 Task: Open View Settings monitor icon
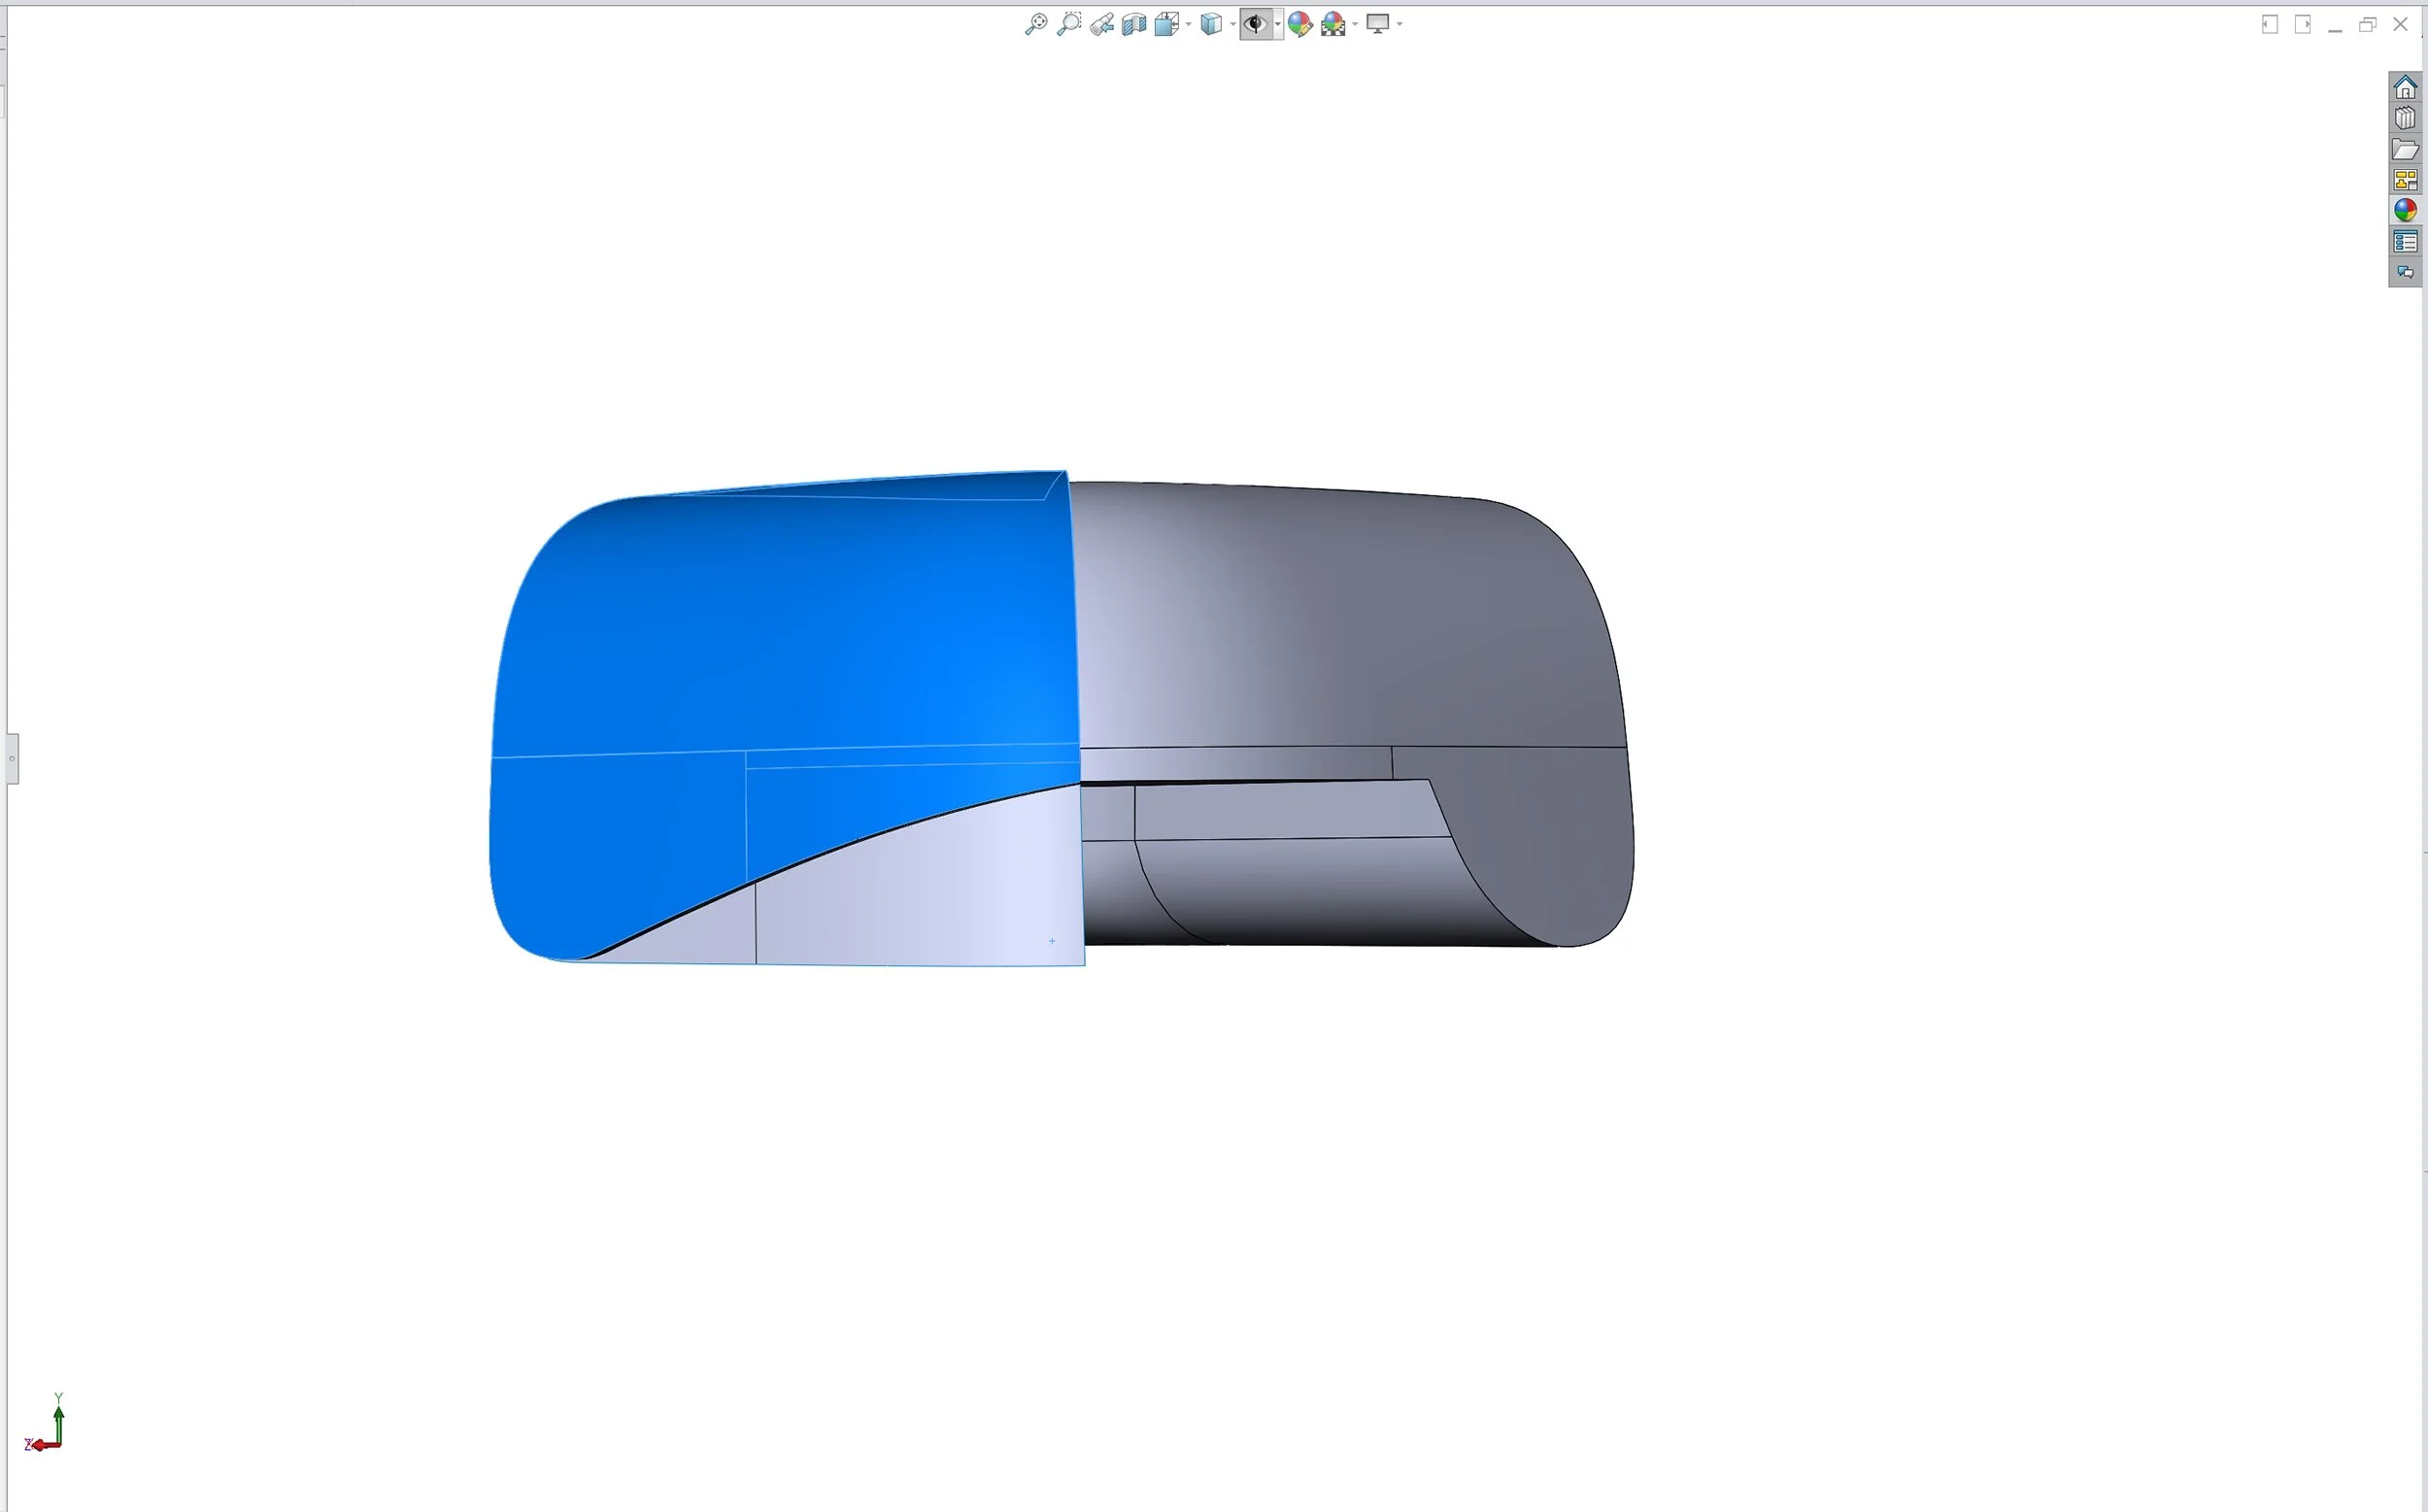(1378, 24)
